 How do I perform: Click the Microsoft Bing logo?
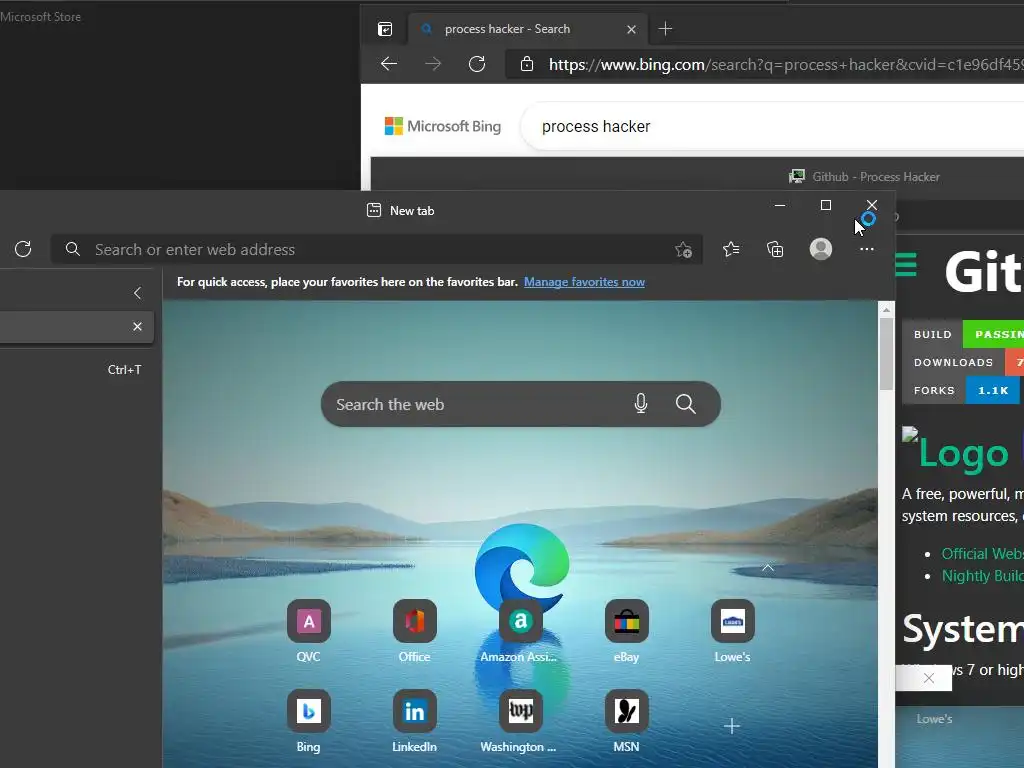pos(443,126)
